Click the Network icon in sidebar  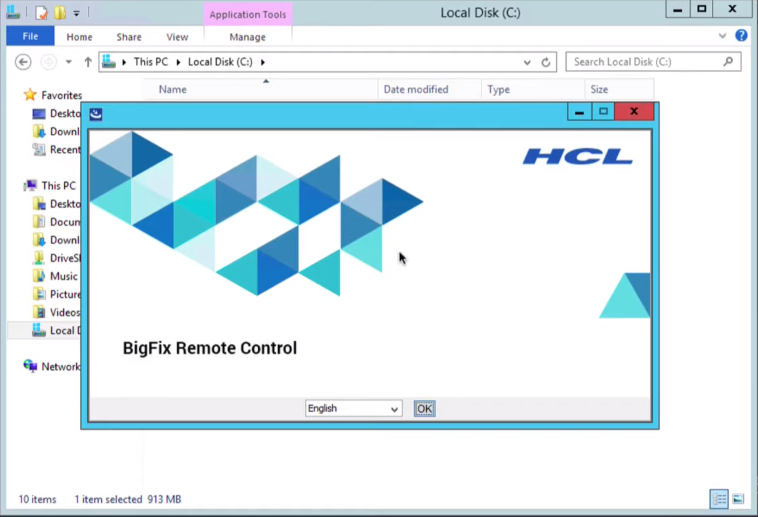(30, 366)
